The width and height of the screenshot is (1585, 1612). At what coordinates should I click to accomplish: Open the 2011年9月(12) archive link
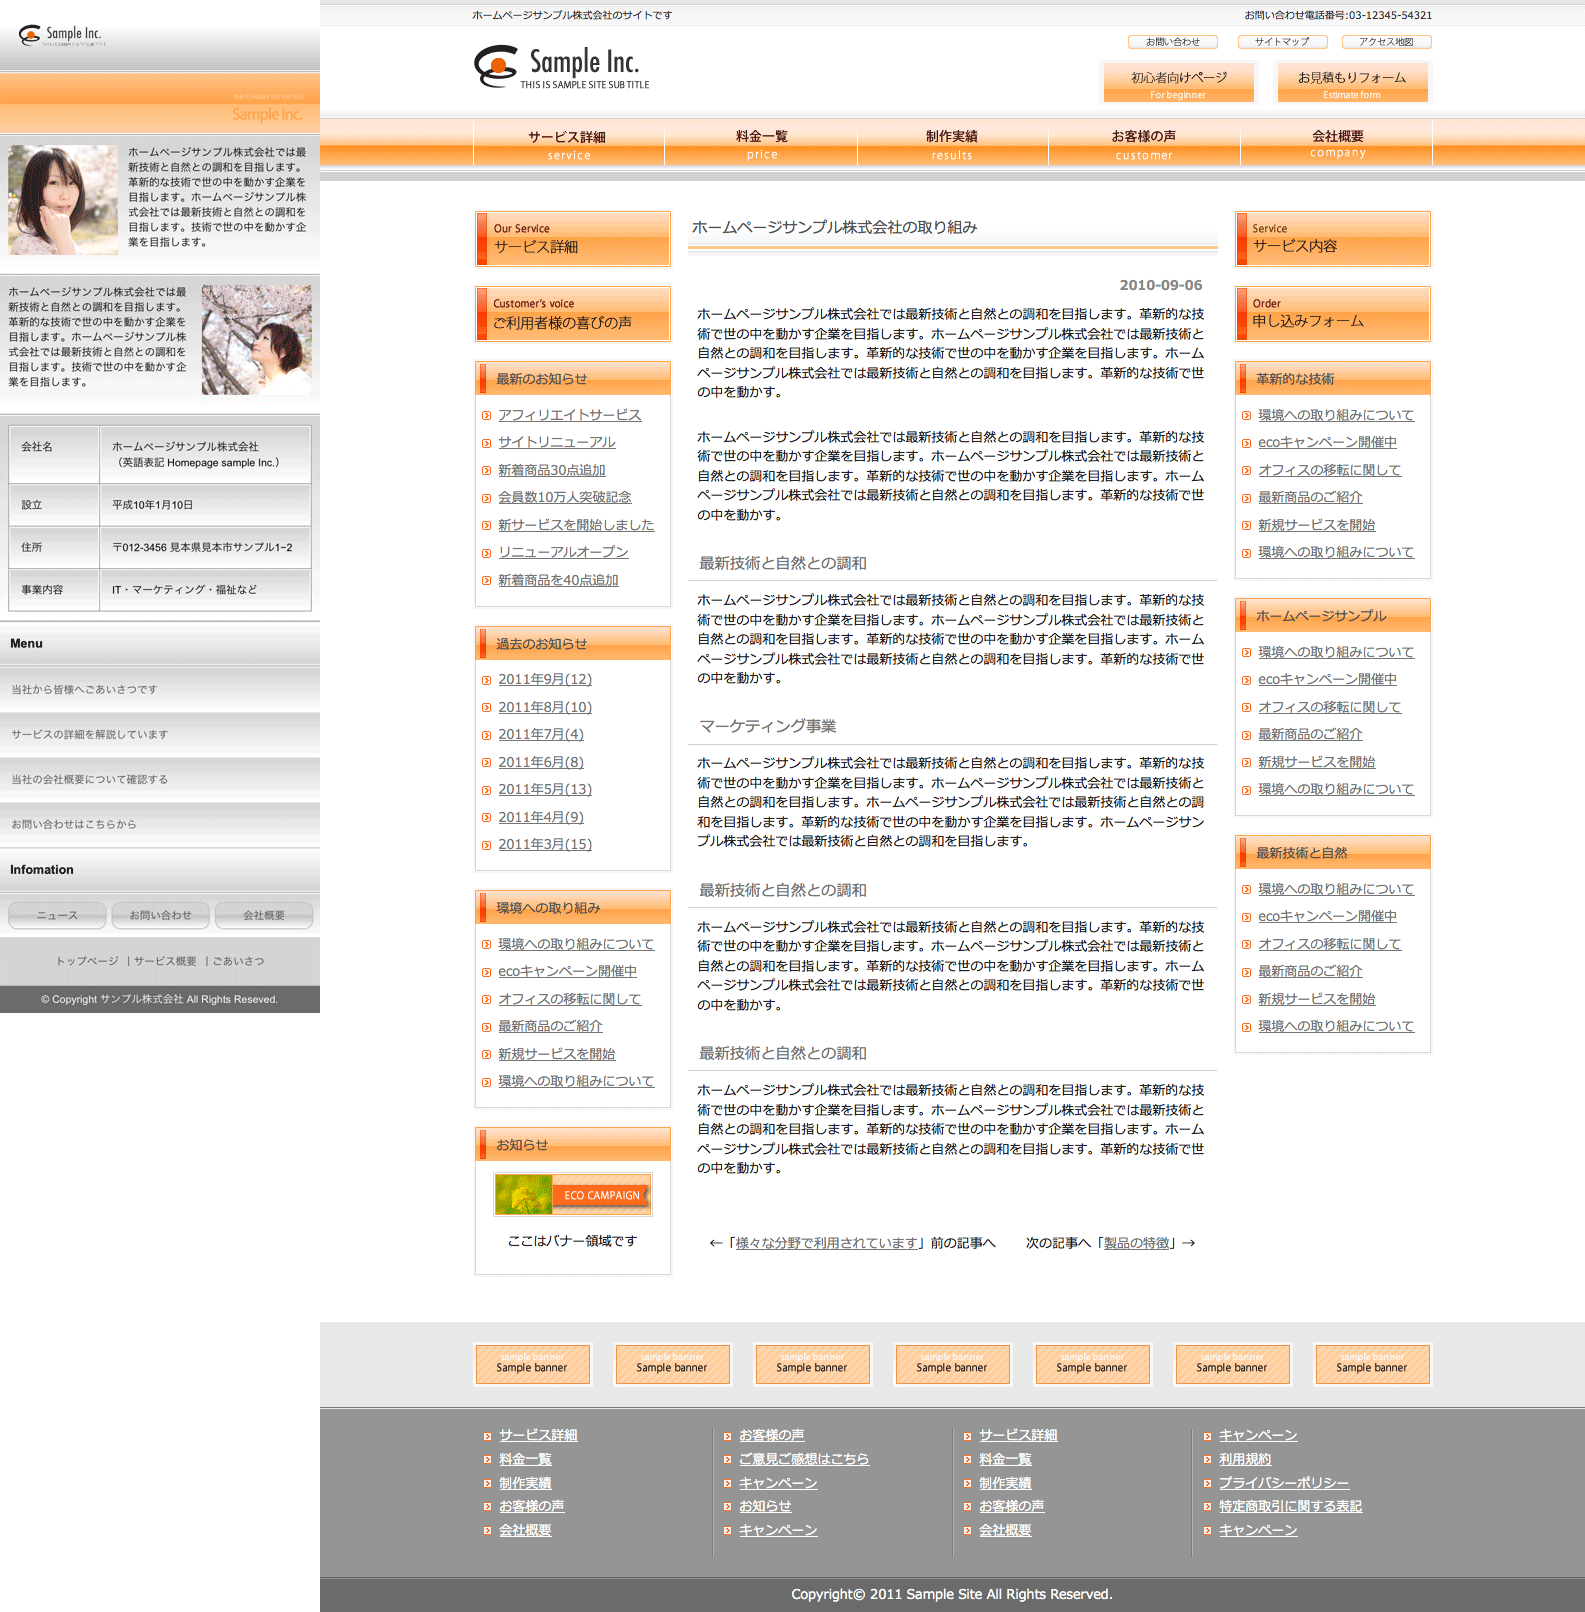(545, 680)
